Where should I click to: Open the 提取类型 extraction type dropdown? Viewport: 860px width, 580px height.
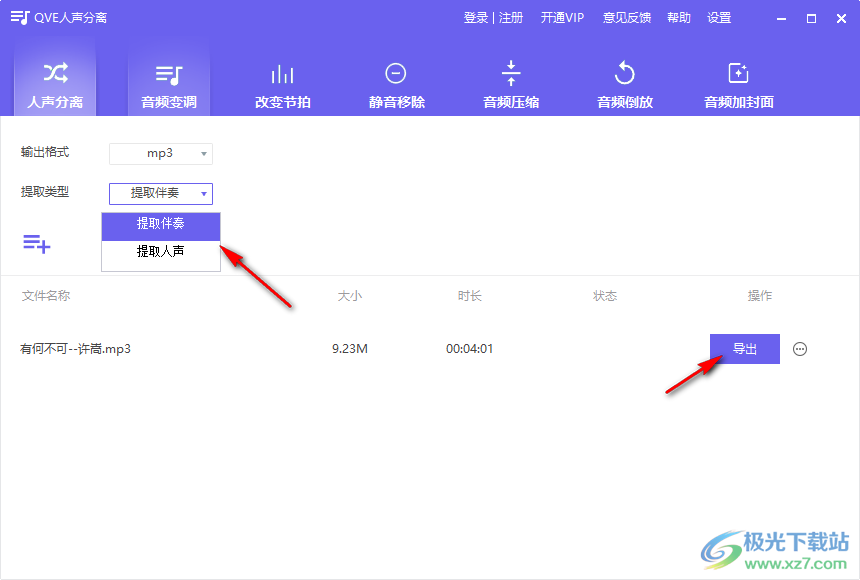160,193
